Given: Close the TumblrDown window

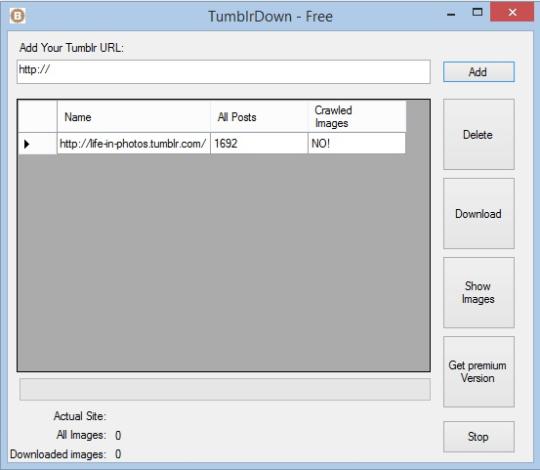Looking at the screenshot, I should click(x=512, y=12).
